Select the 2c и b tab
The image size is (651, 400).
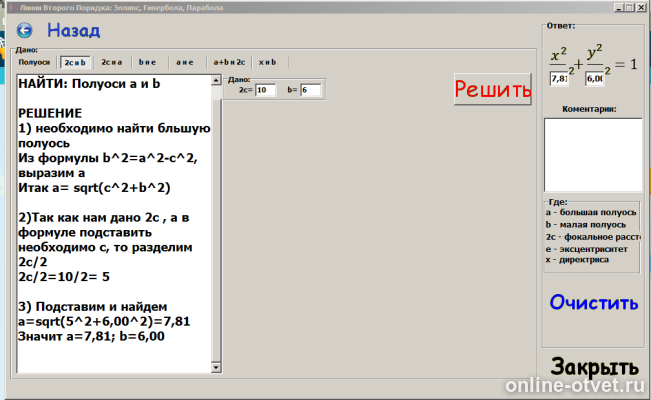(x=75, y=62)
